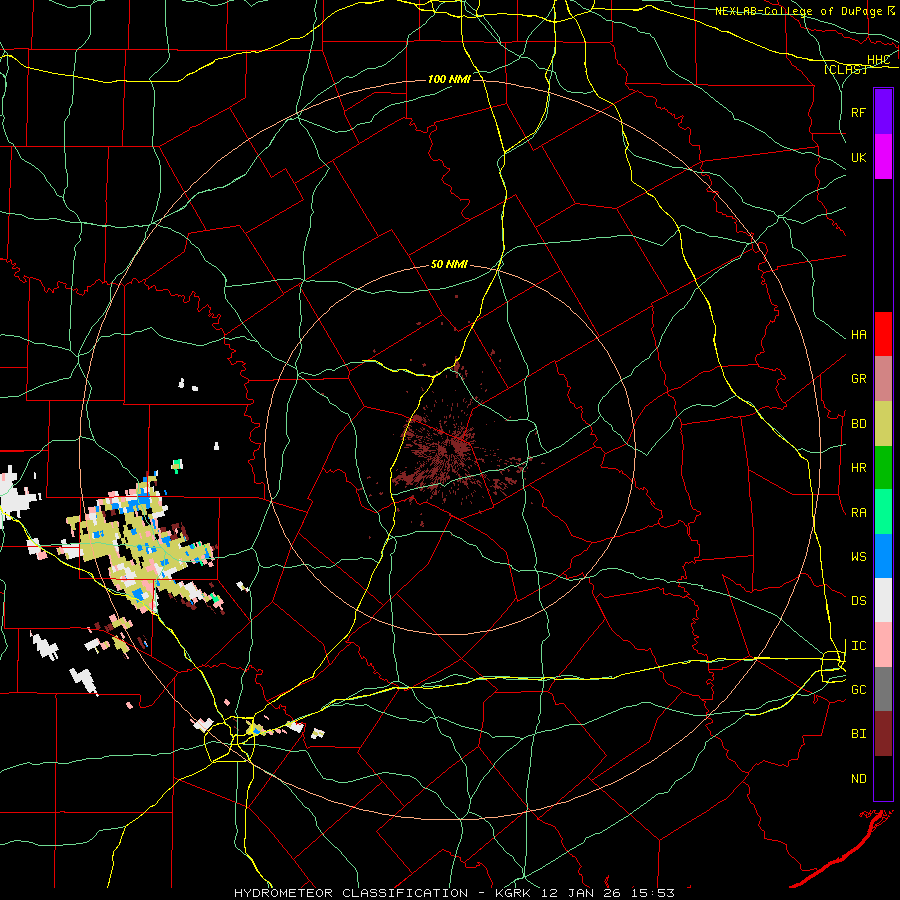Click the '100 NMI' range ring label
Screen dimensions: 900x900
tap(449, 79)
